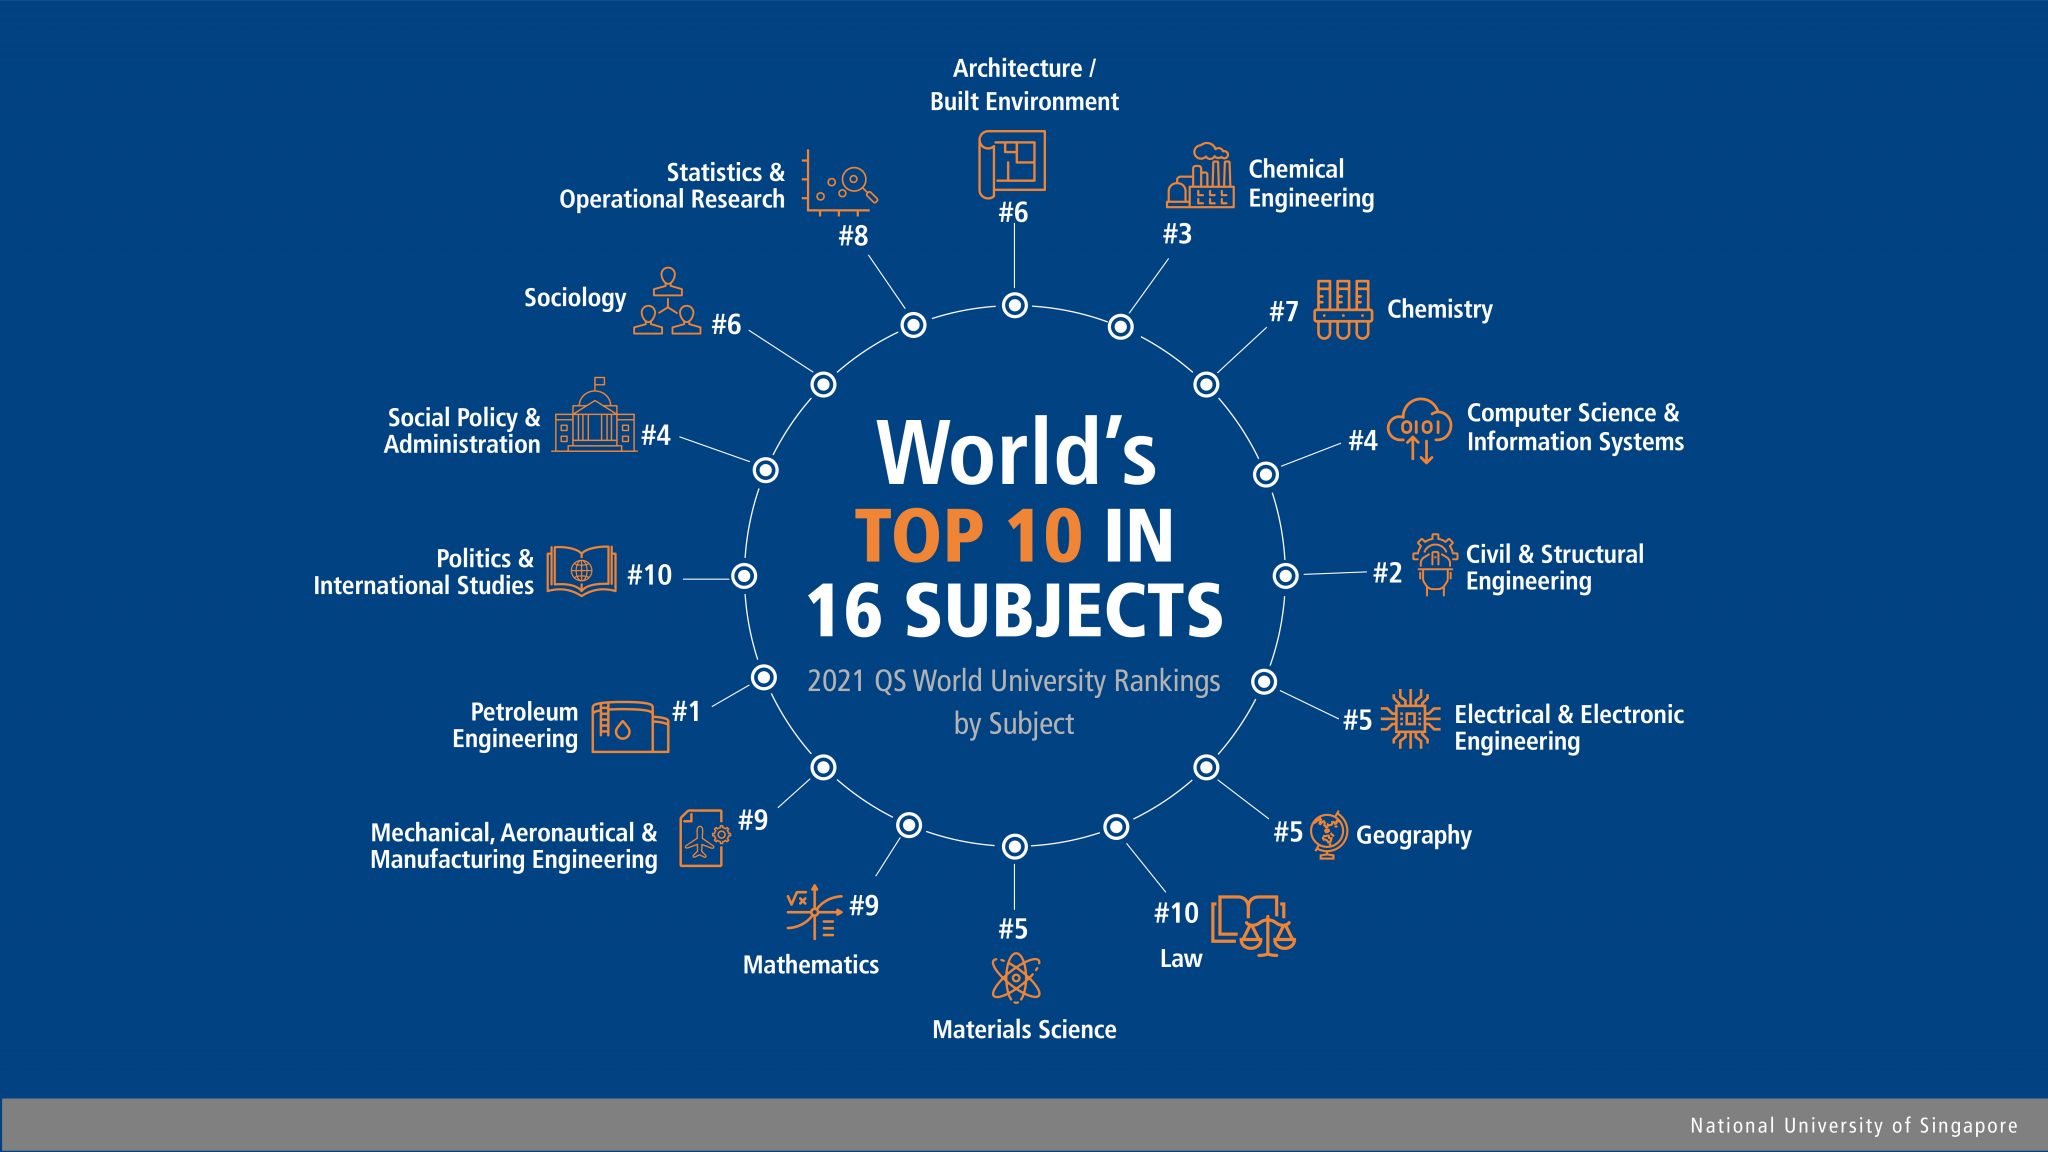Viewport: 2048px width, 1152px height.
Task: Click the Materials Science atom icon
Action: 1015,978
